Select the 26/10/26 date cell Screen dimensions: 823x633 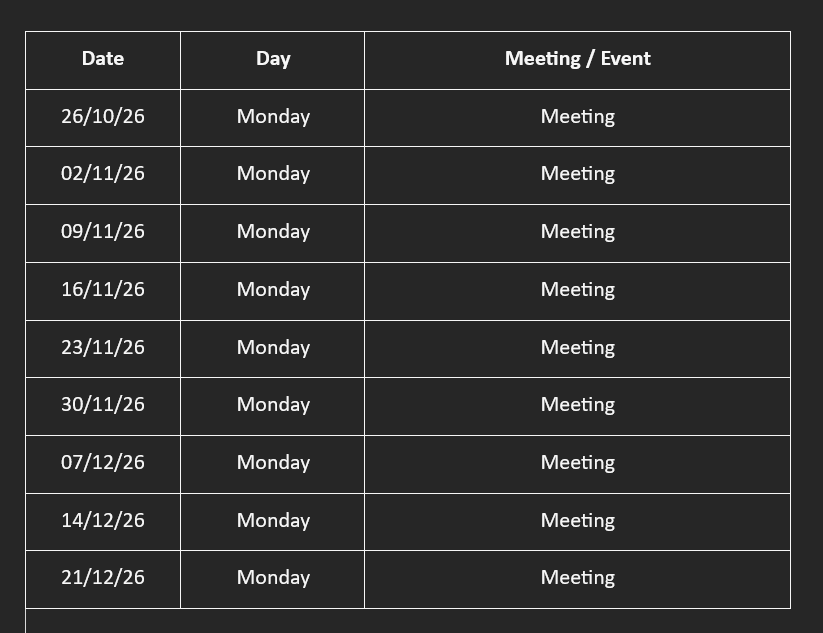103,117
